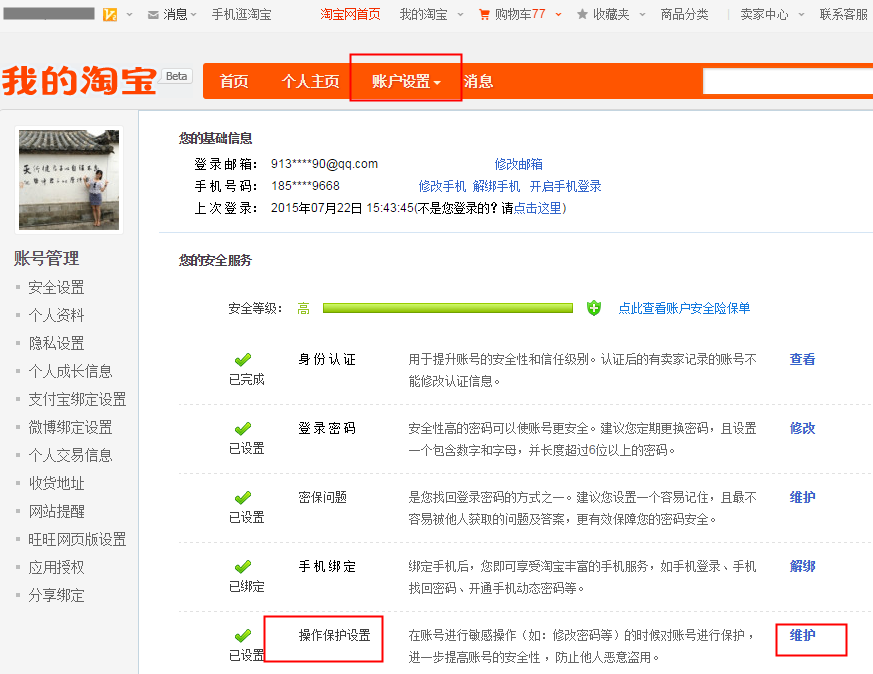The width and height of the screenshot is (873, 674).
Task: Click 查看 for 身份认证
Action: (802, 360)
